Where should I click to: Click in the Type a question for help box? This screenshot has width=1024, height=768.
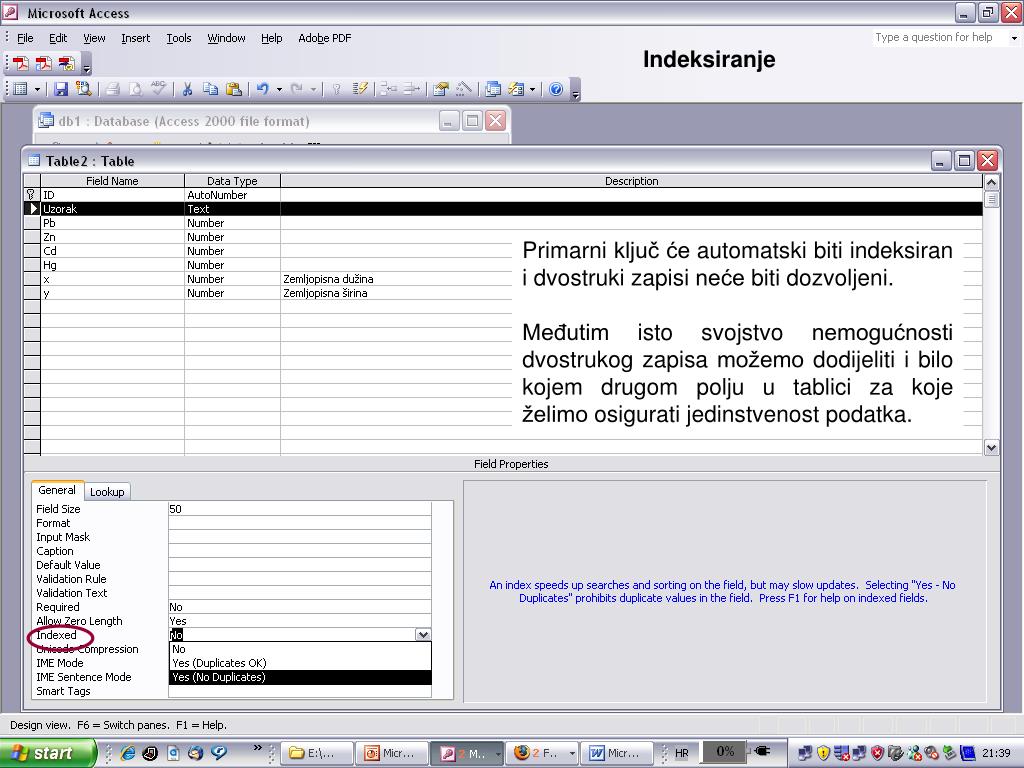tap(939, 37)
